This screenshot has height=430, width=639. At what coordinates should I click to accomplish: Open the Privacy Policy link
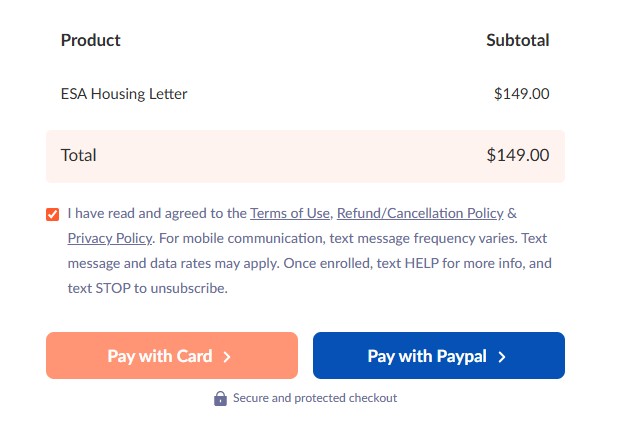pyautogui.click(x=110, y=238)
